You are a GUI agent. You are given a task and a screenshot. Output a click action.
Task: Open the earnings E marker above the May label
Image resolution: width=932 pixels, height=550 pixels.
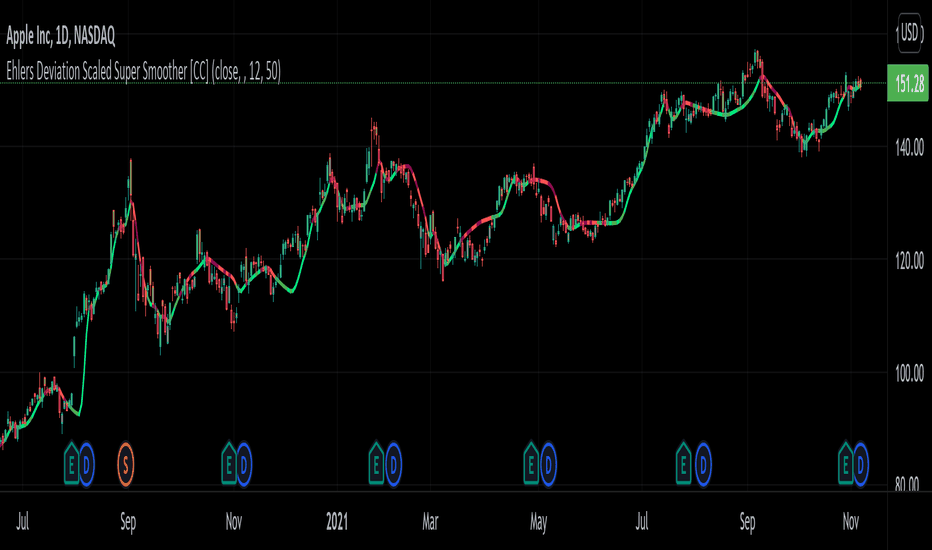[531, 464]
